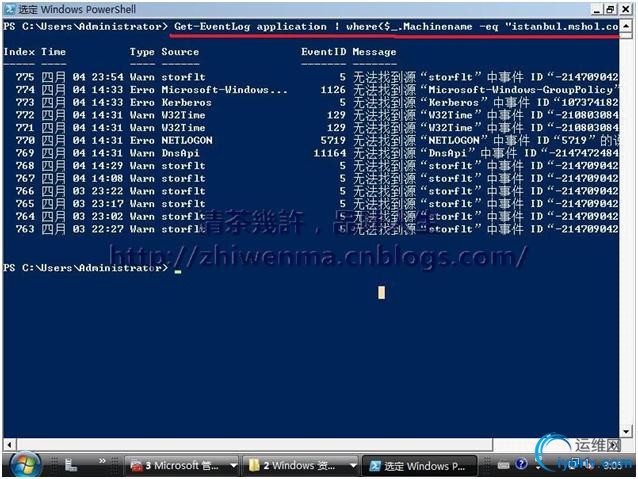Click the time '23:54' in row 775
638x479 pixels.
(107, 77)
